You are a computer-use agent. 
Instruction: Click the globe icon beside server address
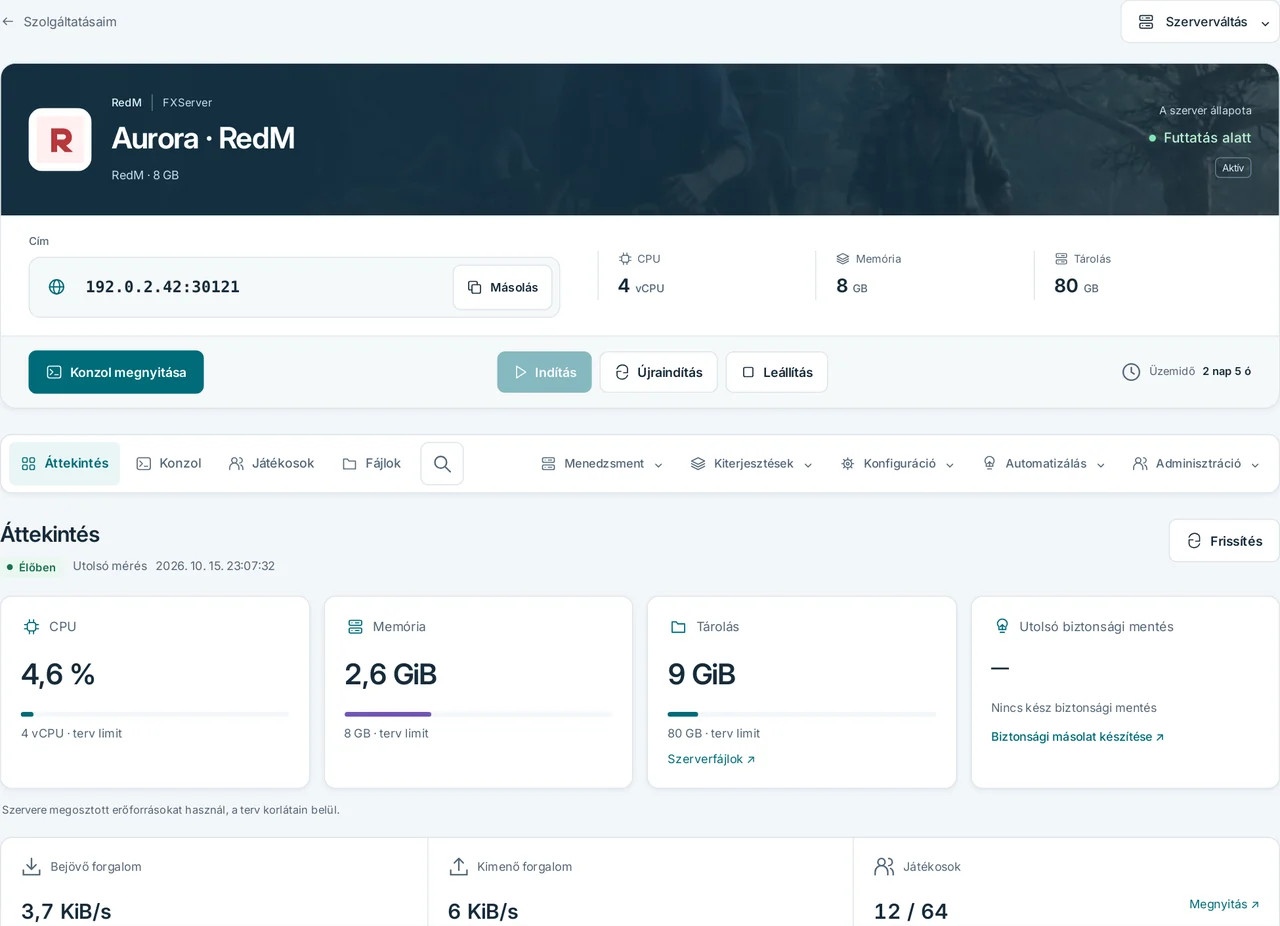(x=57, y=287)
